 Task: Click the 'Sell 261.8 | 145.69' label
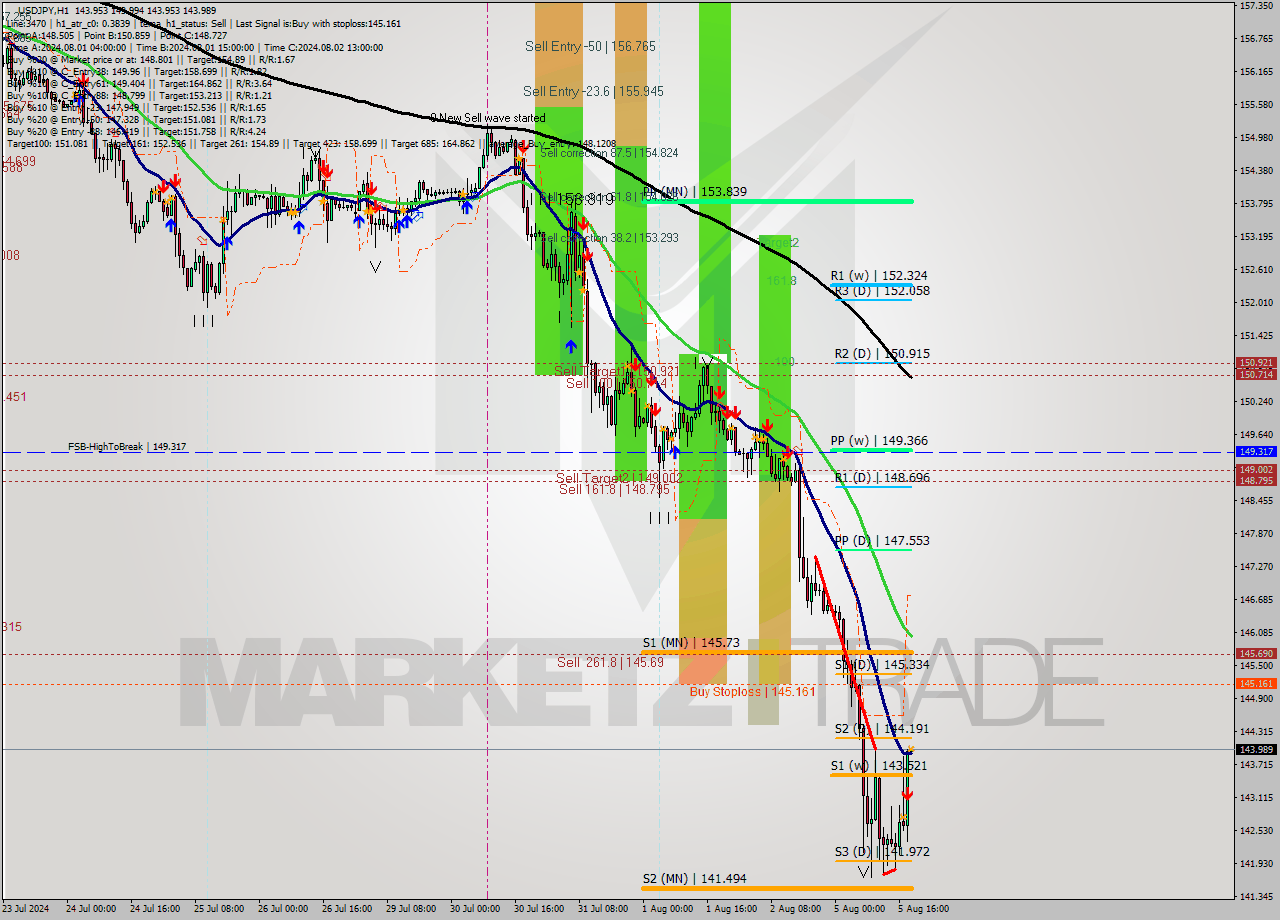pos(610,662)
